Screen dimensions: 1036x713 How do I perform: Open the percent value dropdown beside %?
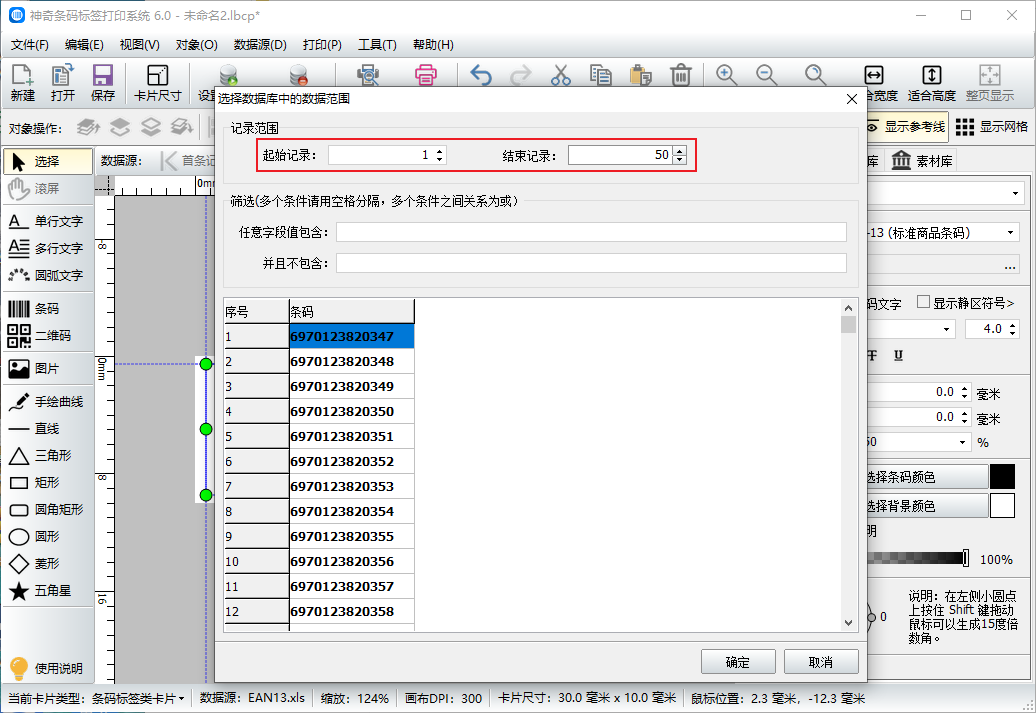(x=962, y=442)
